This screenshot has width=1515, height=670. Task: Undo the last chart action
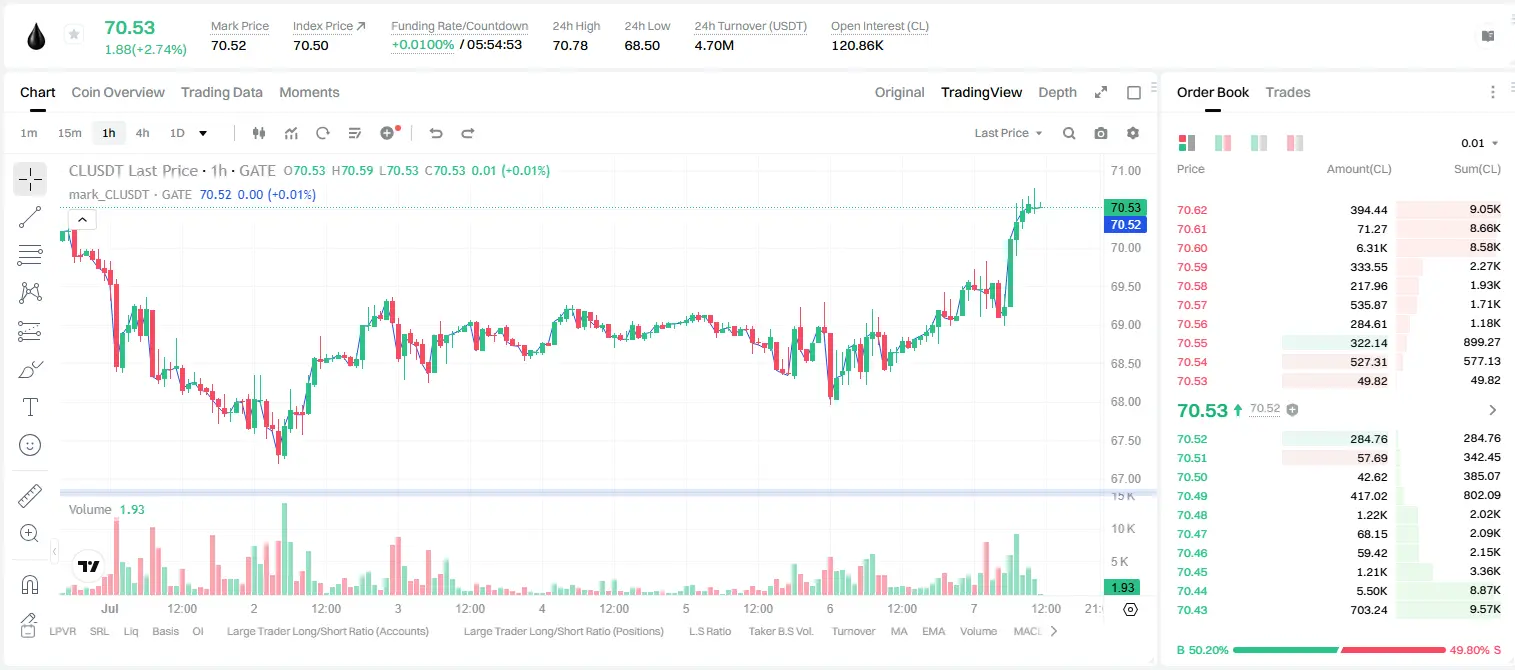coord(436,133)
